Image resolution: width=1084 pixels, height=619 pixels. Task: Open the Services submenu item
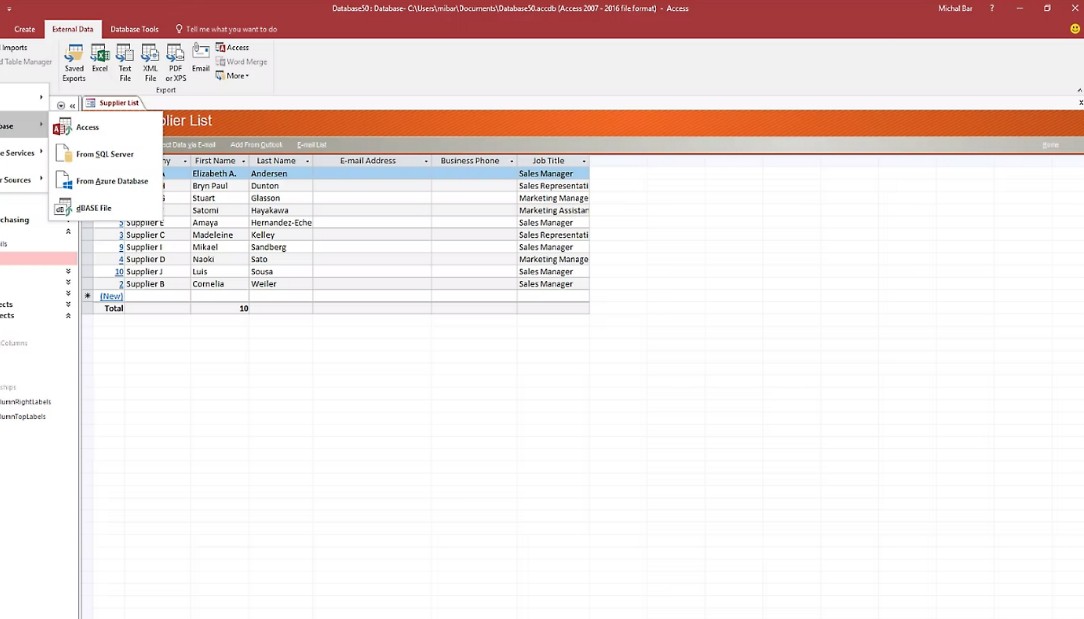(x=22, y=153)
